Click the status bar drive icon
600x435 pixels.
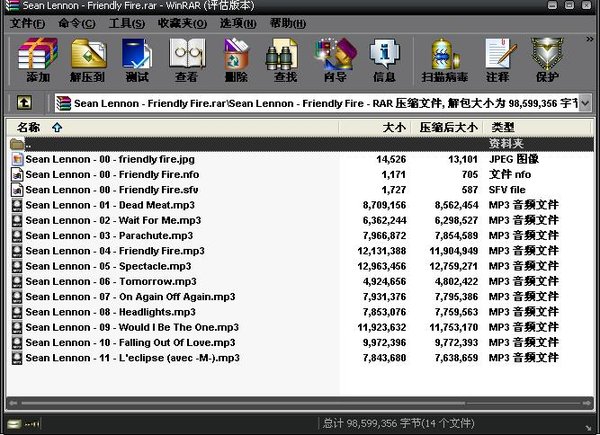click(x=15, y=424)
